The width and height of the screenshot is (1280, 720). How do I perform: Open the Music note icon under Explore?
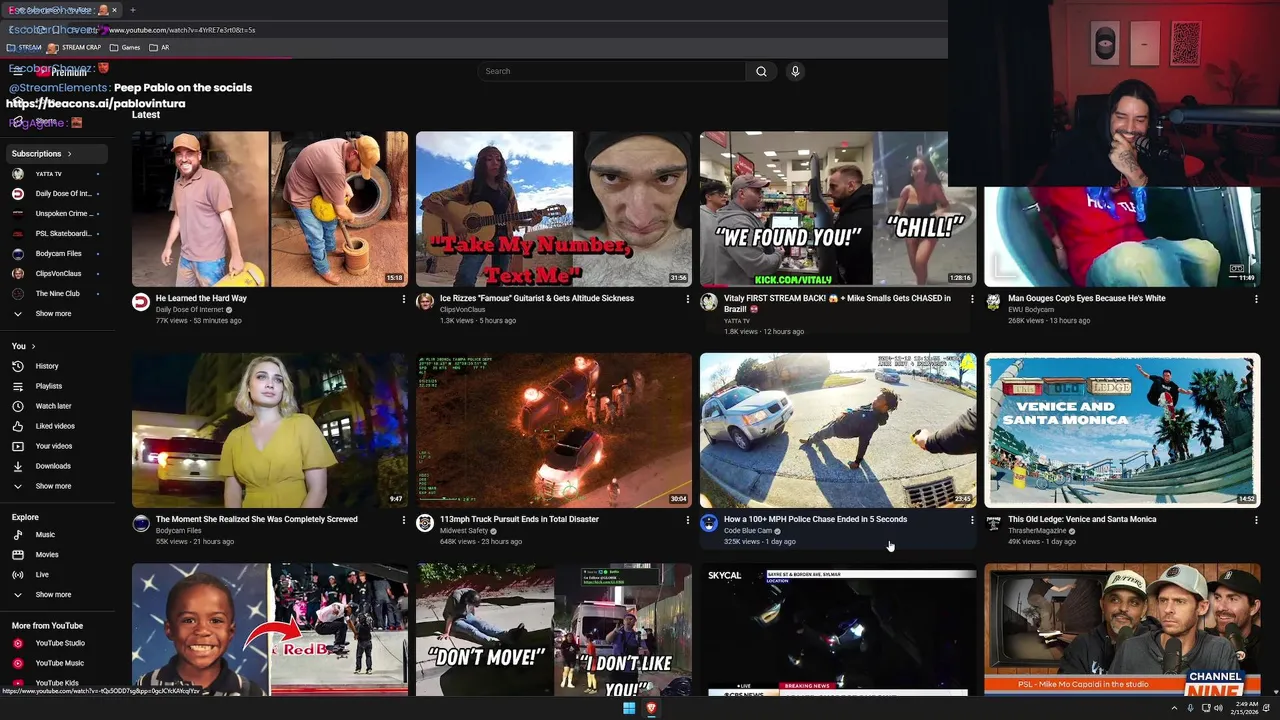pyautogui.click(x=17, y=535)
